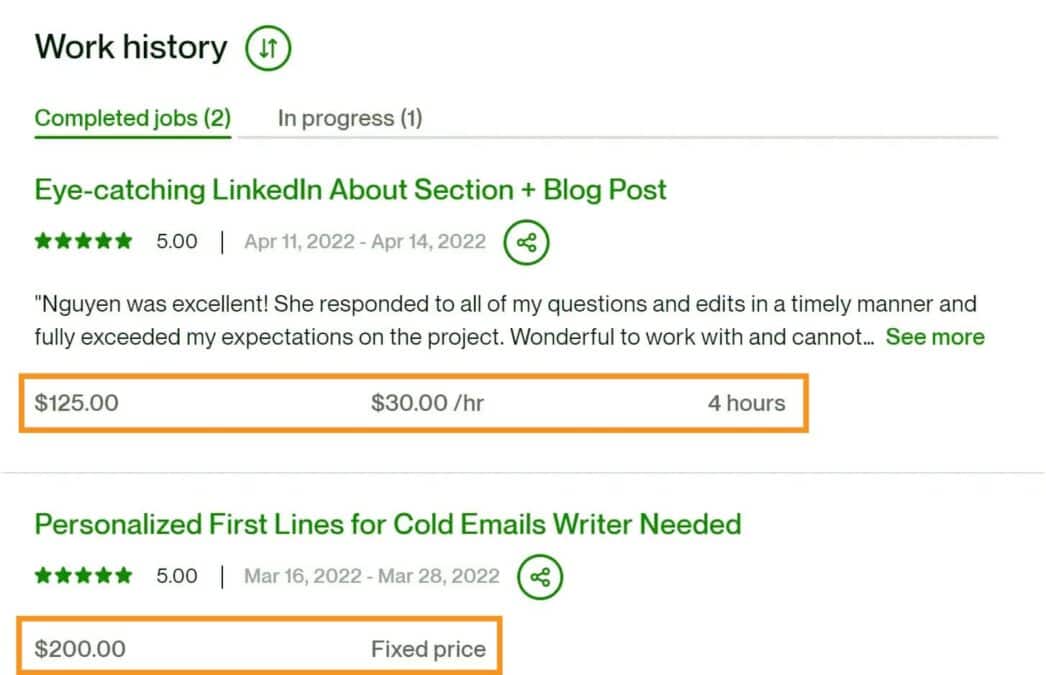Click the Fixed price label

pos(428,648)
